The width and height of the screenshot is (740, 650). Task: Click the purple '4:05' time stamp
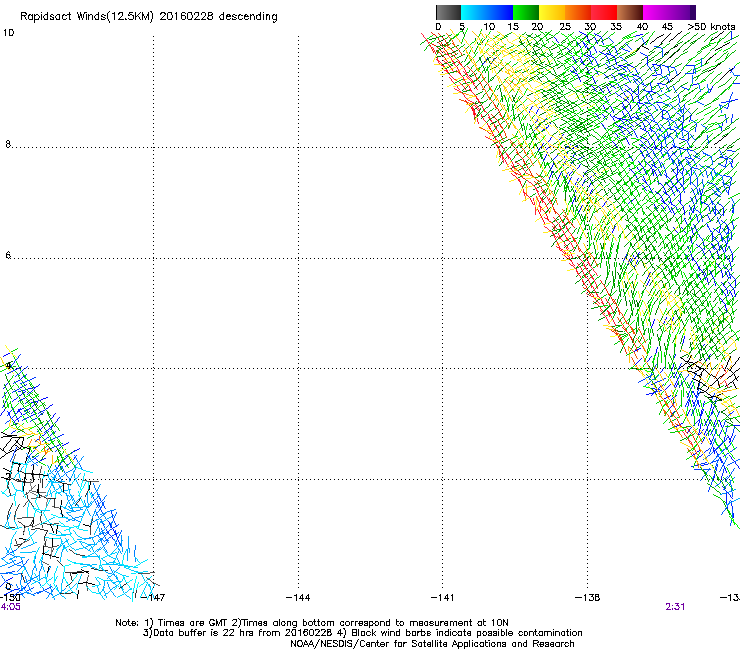[10, 607]
